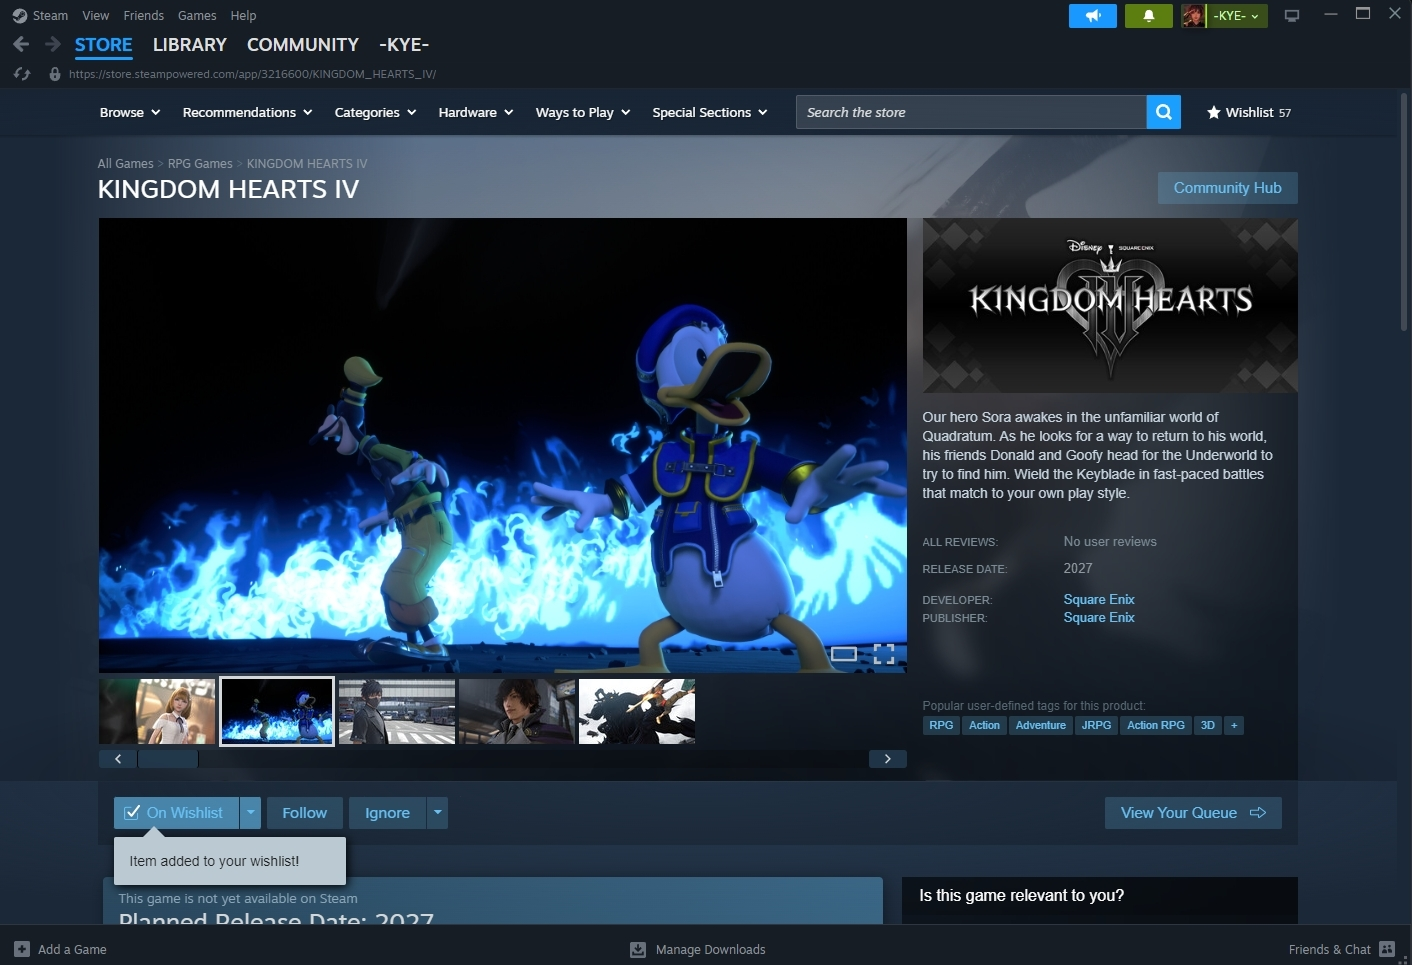The image size is (1412, 965).
Task: Click the Square Enix developer link
Action: click(1099, 600)
